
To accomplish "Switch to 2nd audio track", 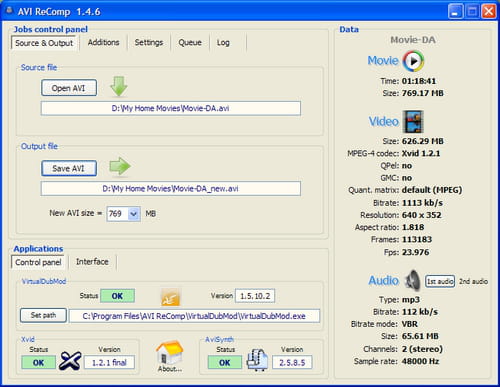I will pos(473,281).
